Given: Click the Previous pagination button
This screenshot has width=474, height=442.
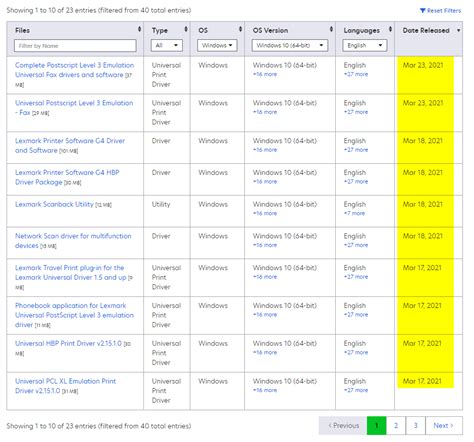Looking at the screenshot, I should coord(343,425).
